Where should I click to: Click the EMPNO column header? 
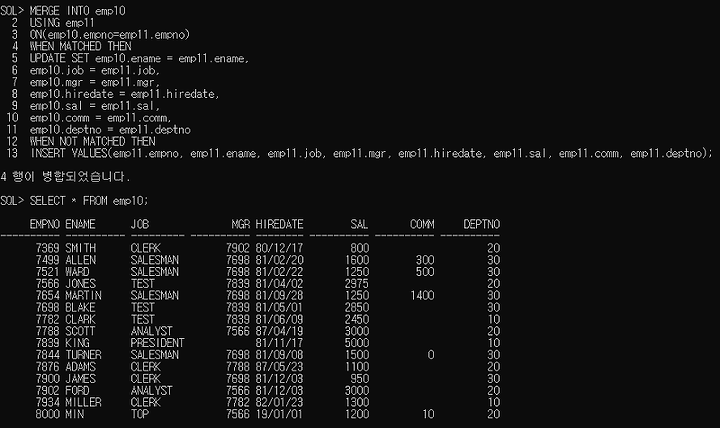point(45,224)
